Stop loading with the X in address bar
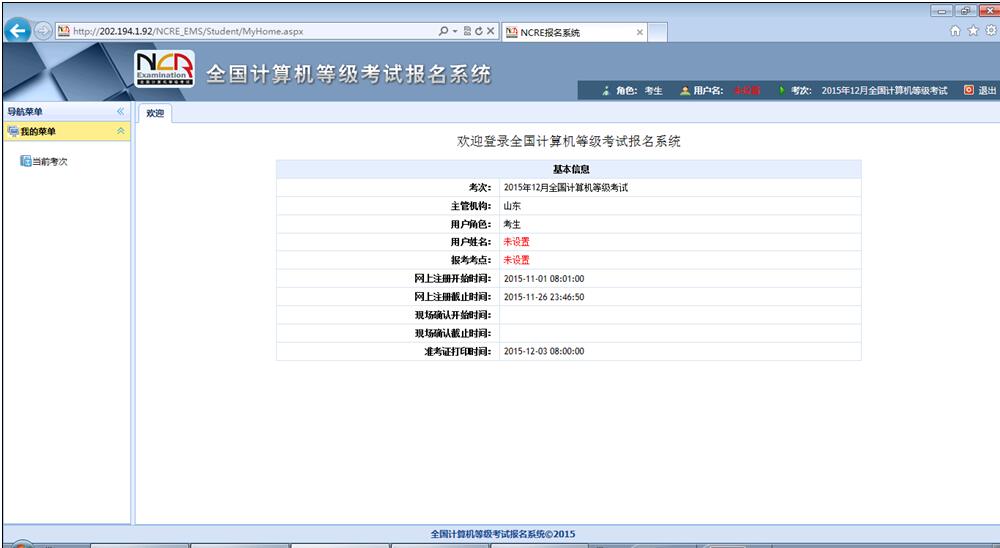The width and height of the screenshot is (1000, 548). coord(490,31)
